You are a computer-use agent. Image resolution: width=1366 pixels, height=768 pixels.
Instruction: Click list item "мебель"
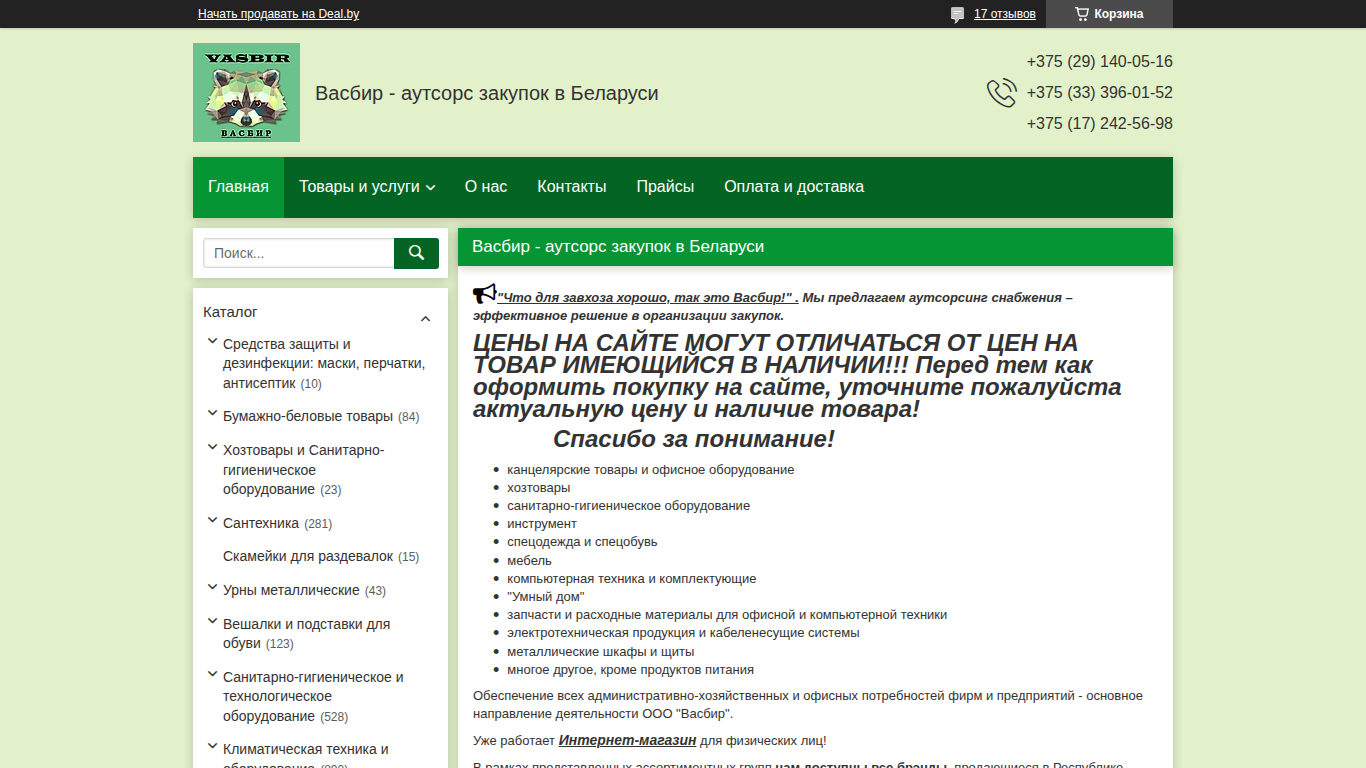529,561
